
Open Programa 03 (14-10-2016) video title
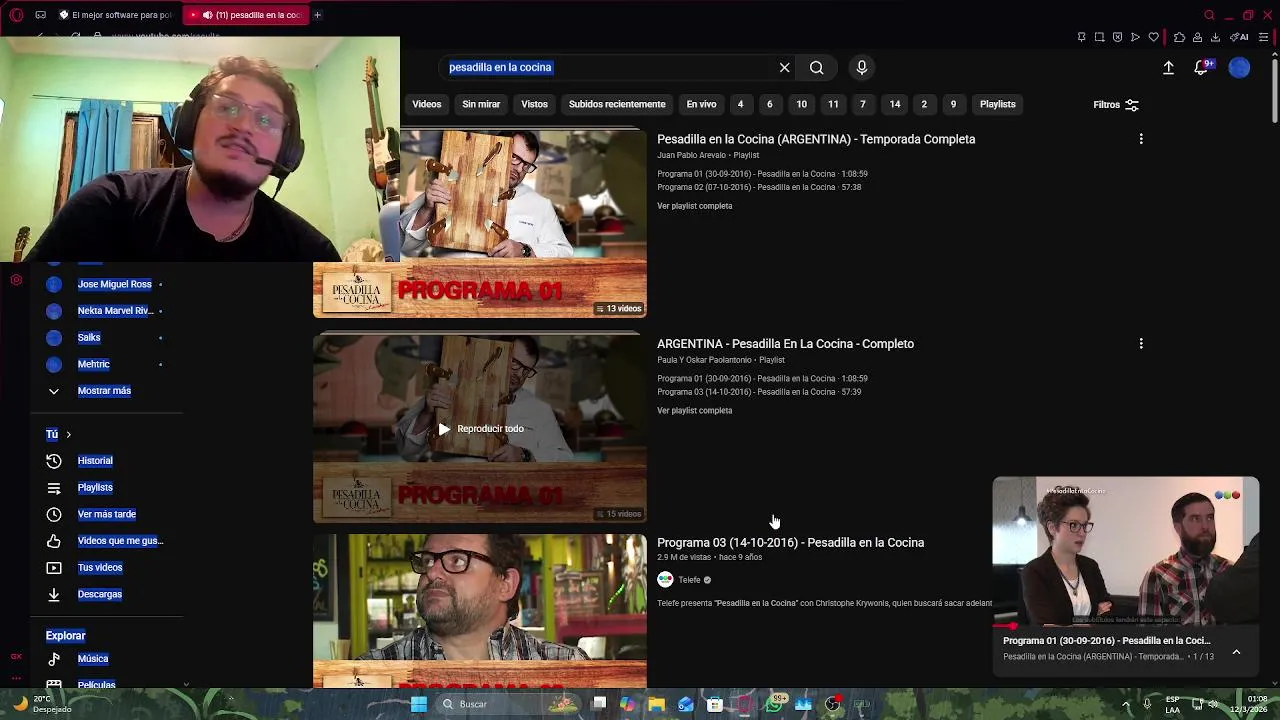pos(790,543)
